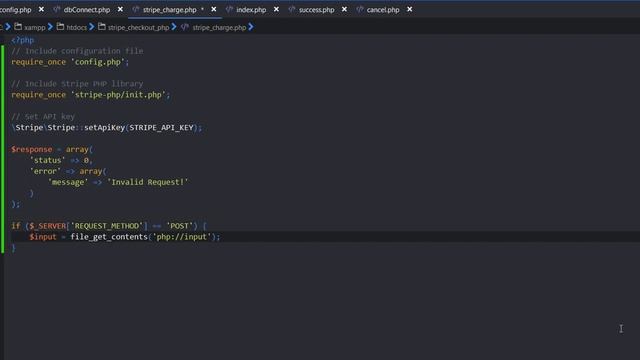Close the index.php tab
Viewport: 640px width, 360px height.
pos(276,9)
